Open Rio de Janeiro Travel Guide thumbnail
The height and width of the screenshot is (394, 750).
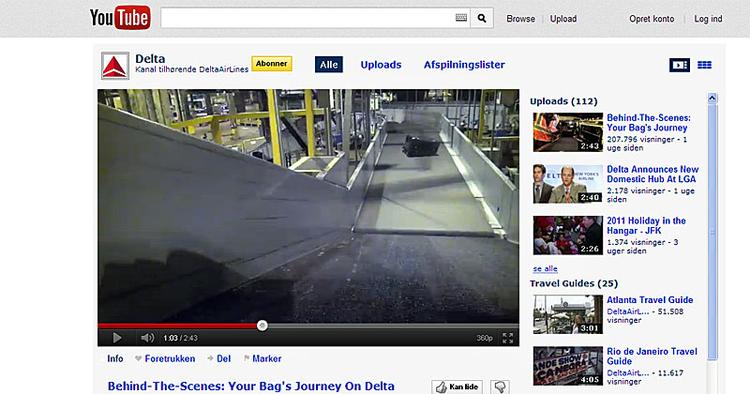pos(568,366)
